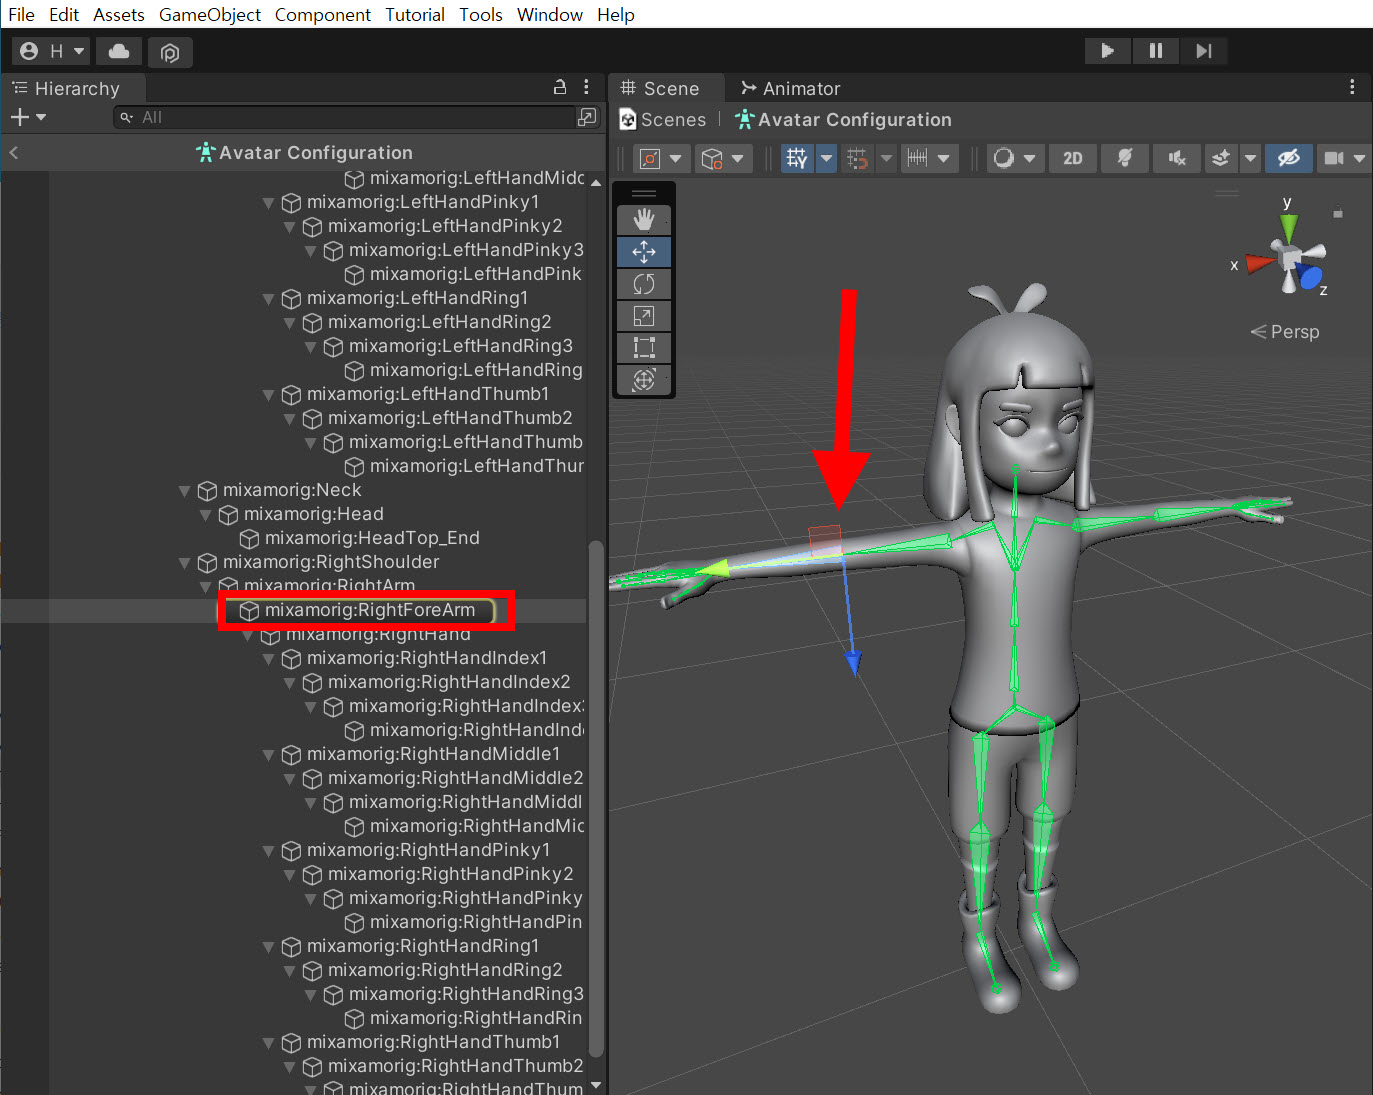Open the Tools menu
1373x1095 pixels.
(x=481, y=14)
